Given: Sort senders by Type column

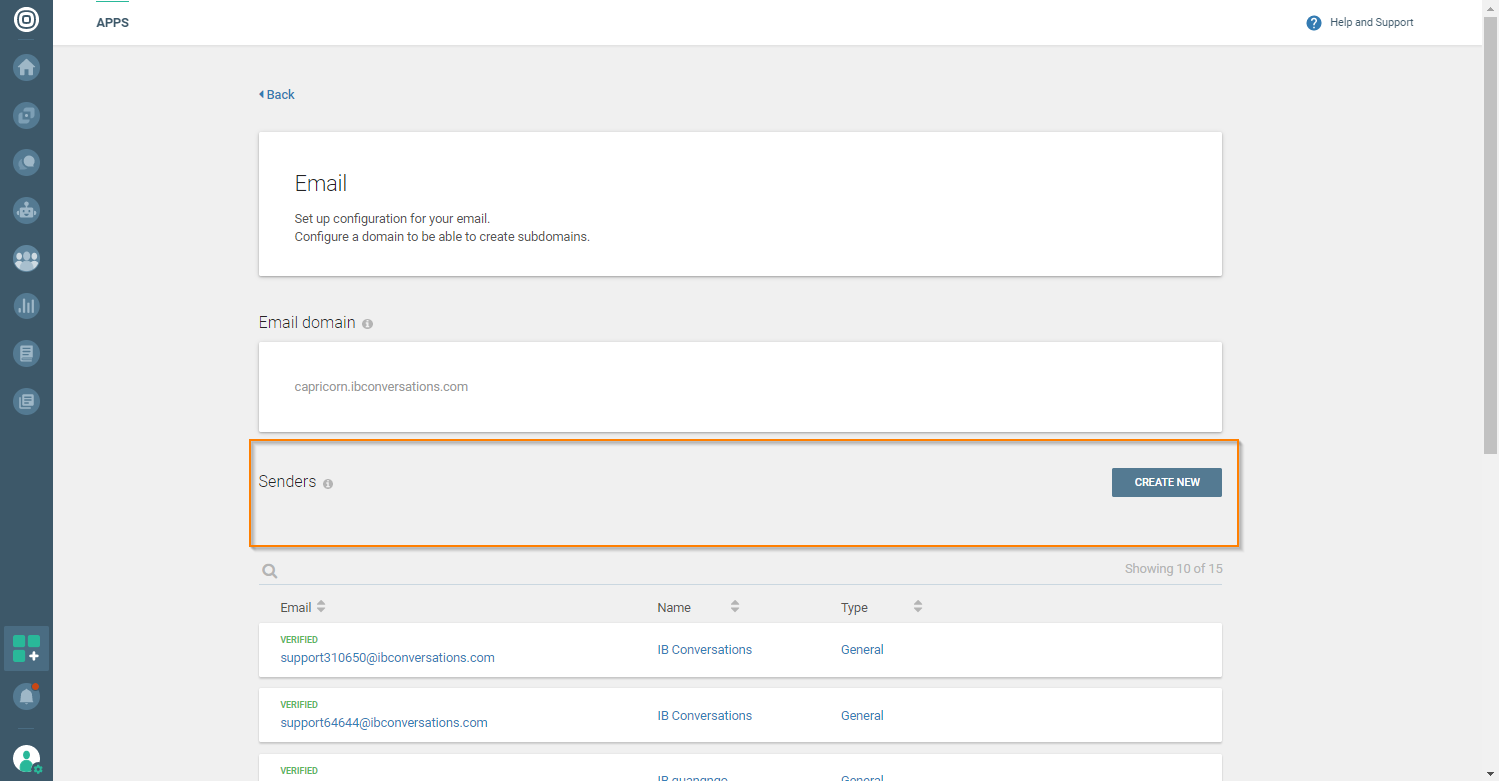Looking at the screenshot, I should tap(918, 607).
